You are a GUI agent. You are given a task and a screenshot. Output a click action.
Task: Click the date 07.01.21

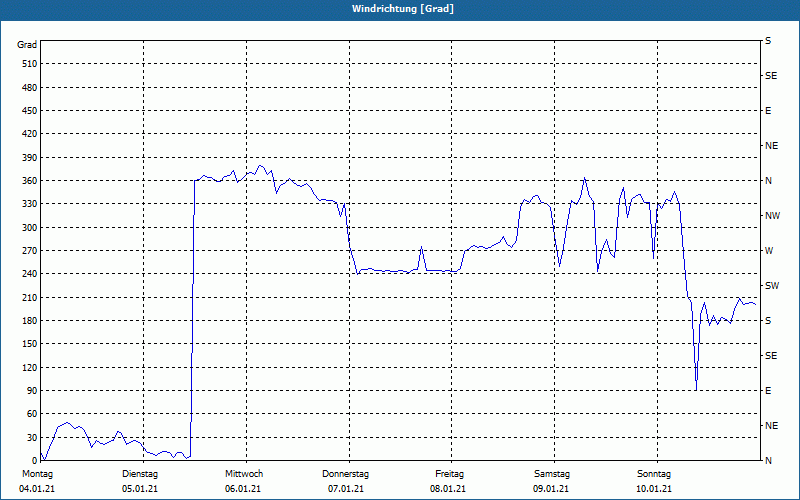346,489
